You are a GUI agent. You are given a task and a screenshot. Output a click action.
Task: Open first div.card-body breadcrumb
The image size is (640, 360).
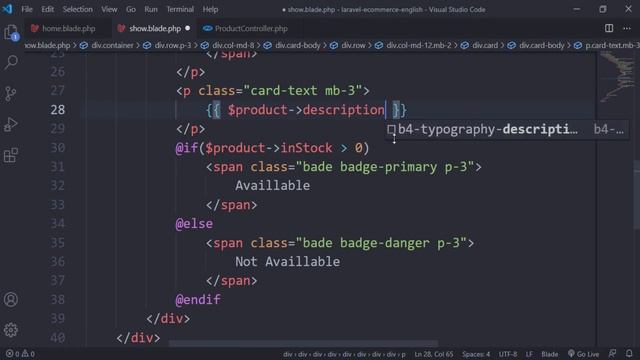[x=298, y=45]
